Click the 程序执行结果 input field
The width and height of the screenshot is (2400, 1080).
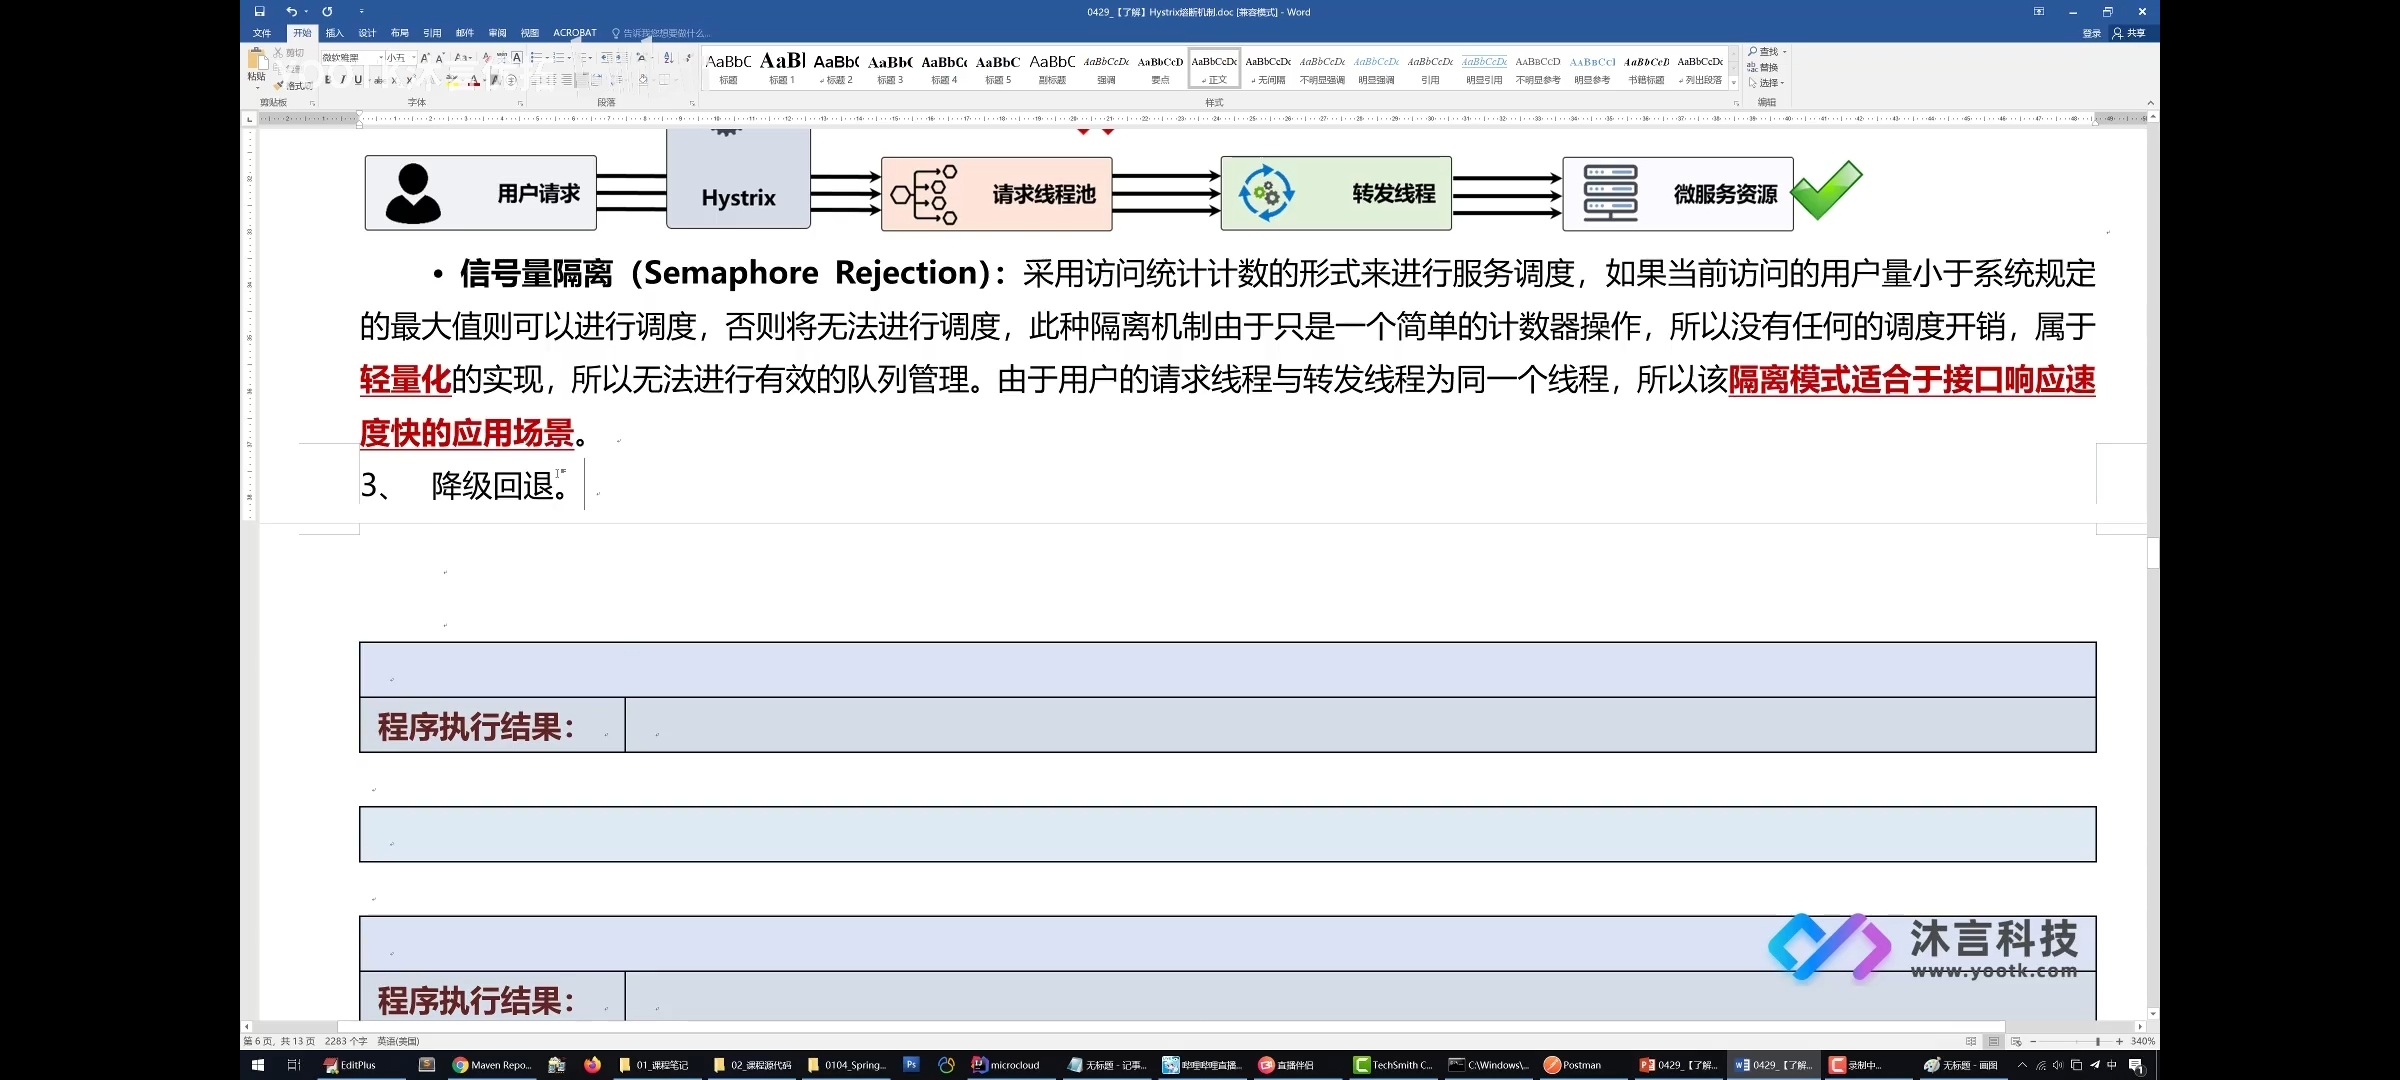(1362, 727)
